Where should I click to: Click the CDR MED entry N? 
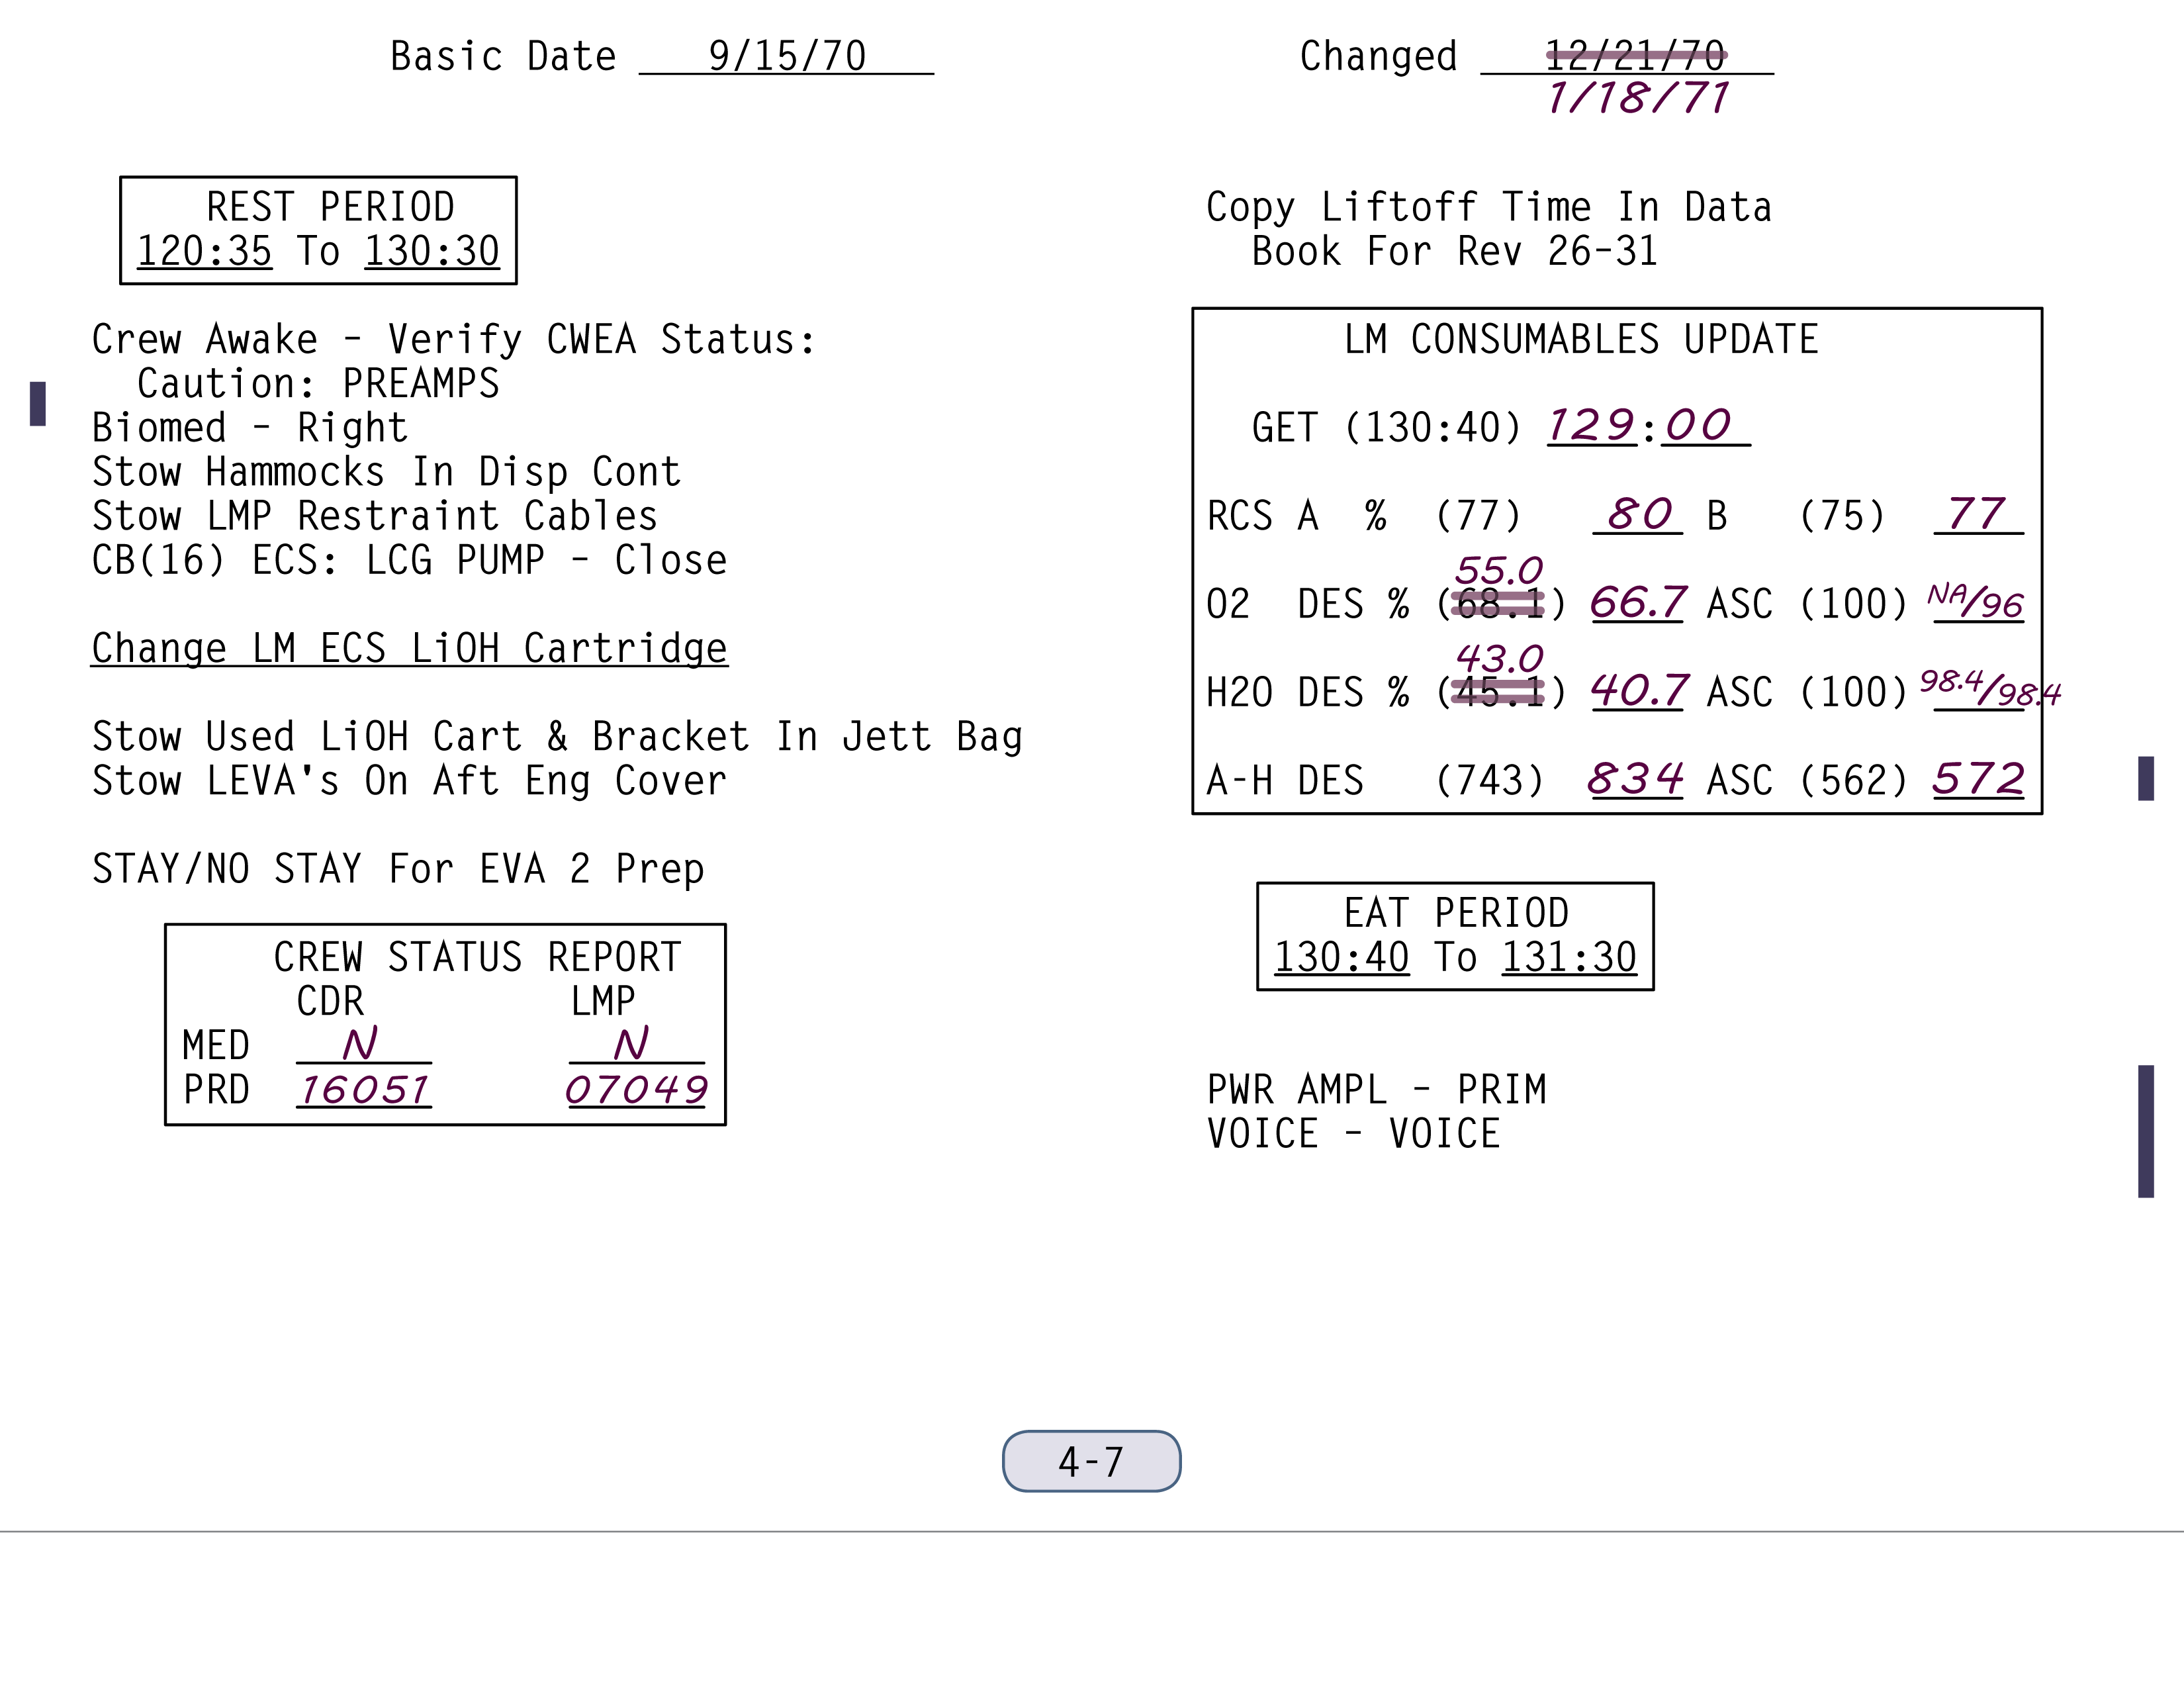point(361,1044)
